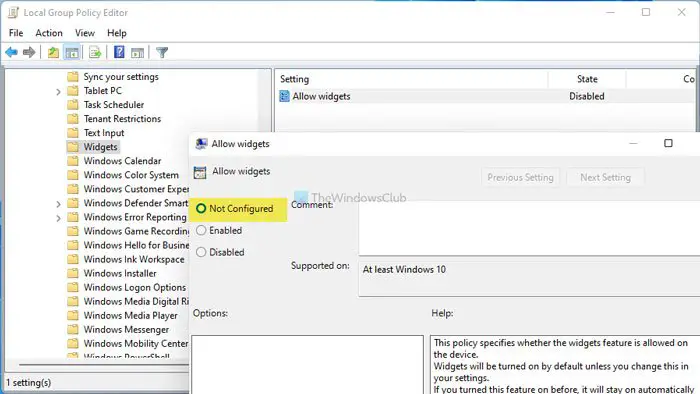
Task: Expand the Windows Error Reporting node
Action: pyautogui.click(x=58, y=218)
